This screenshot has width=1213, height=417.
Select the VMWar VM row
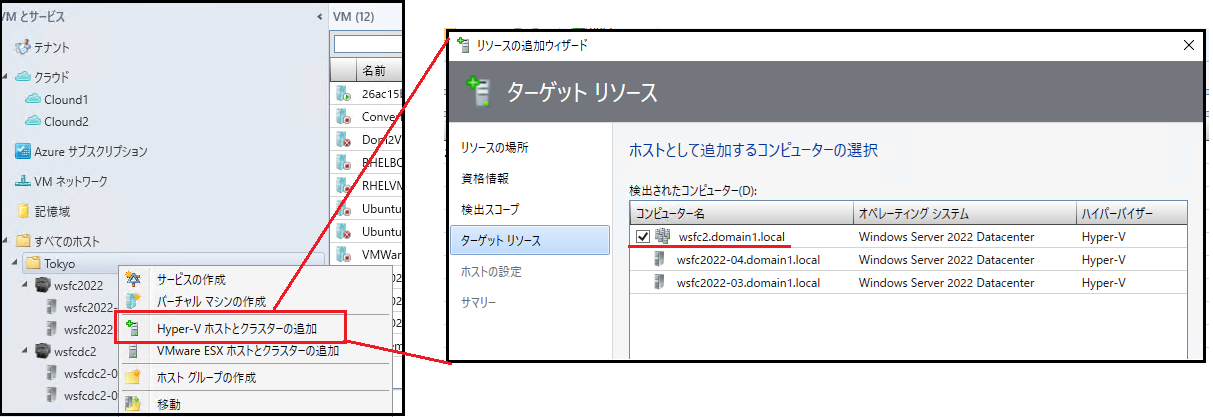pos(367,254)
